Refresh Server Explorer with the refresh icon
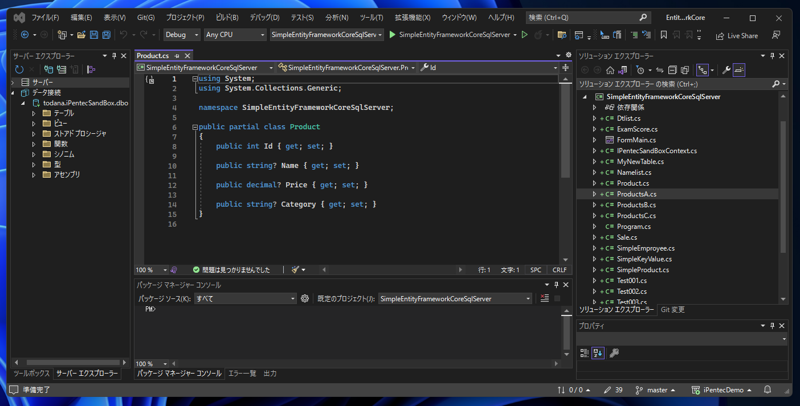 19,69
